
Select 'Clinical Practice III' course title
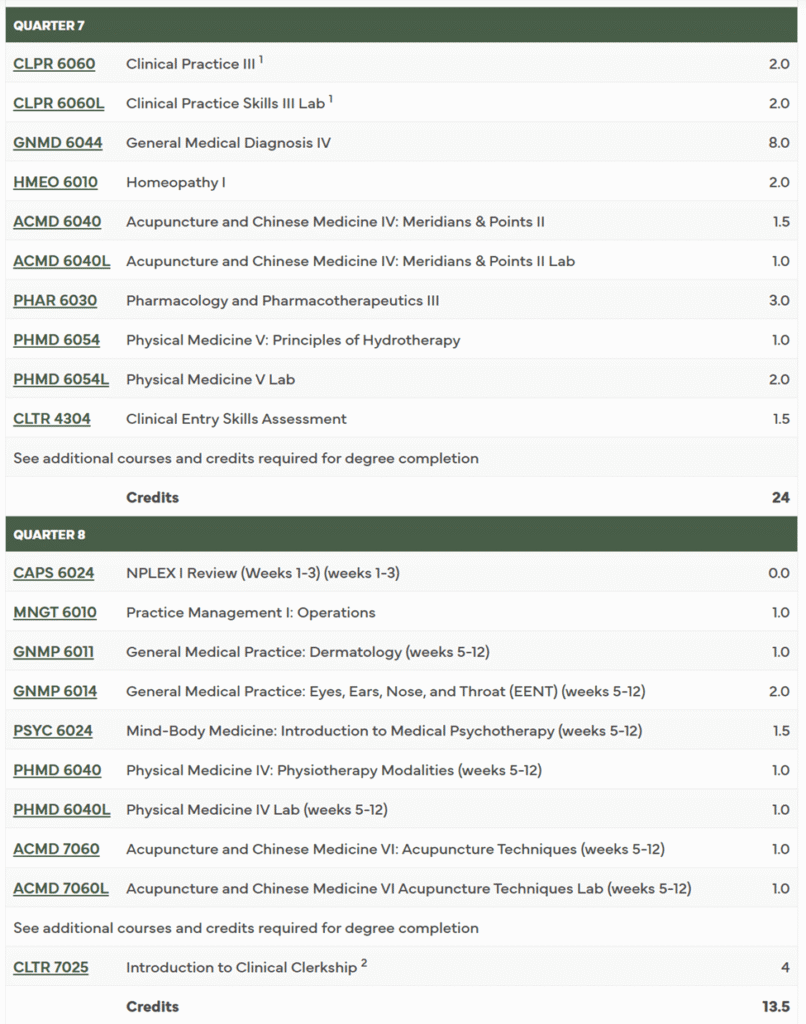[191, 64]
